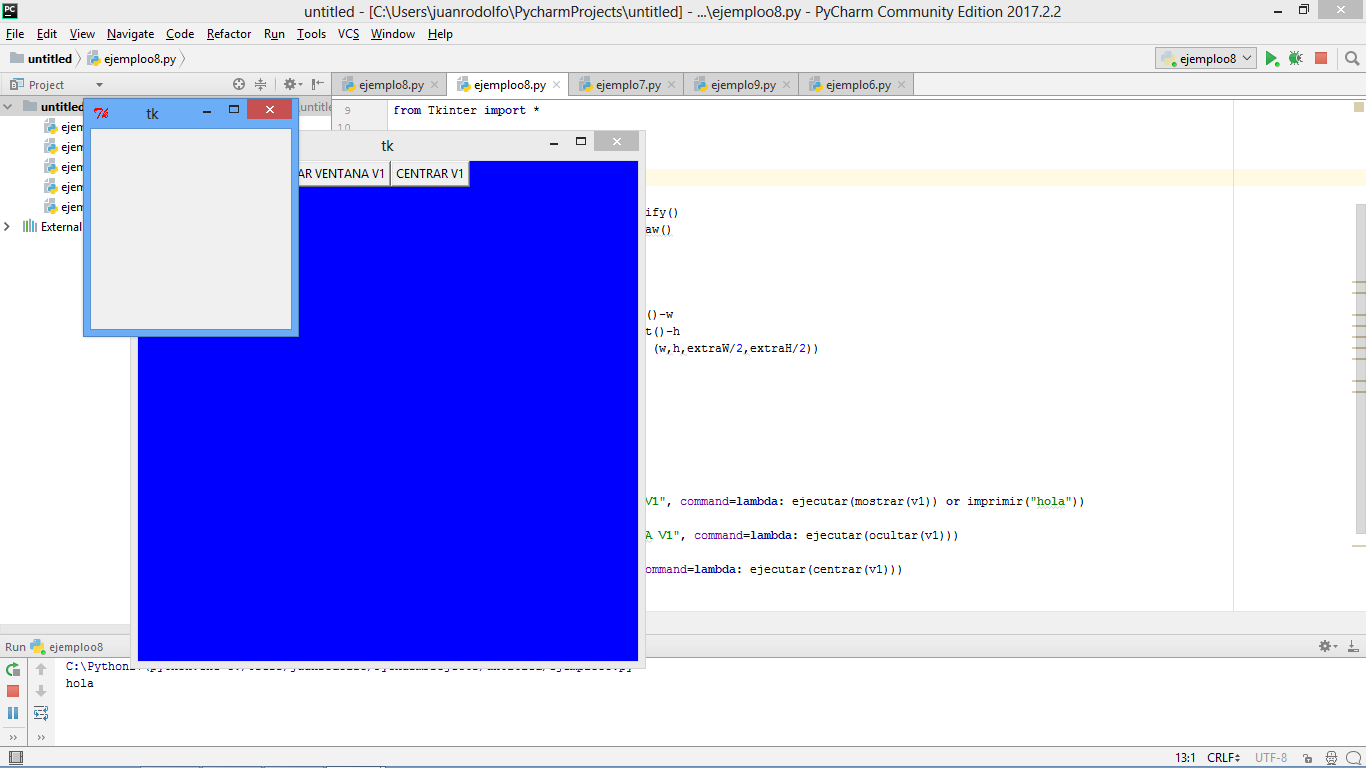Toggle soft-wrap in the Run console toolbar
The width and height of the screenshot is (1366, 768).
(x=40, y=712)
